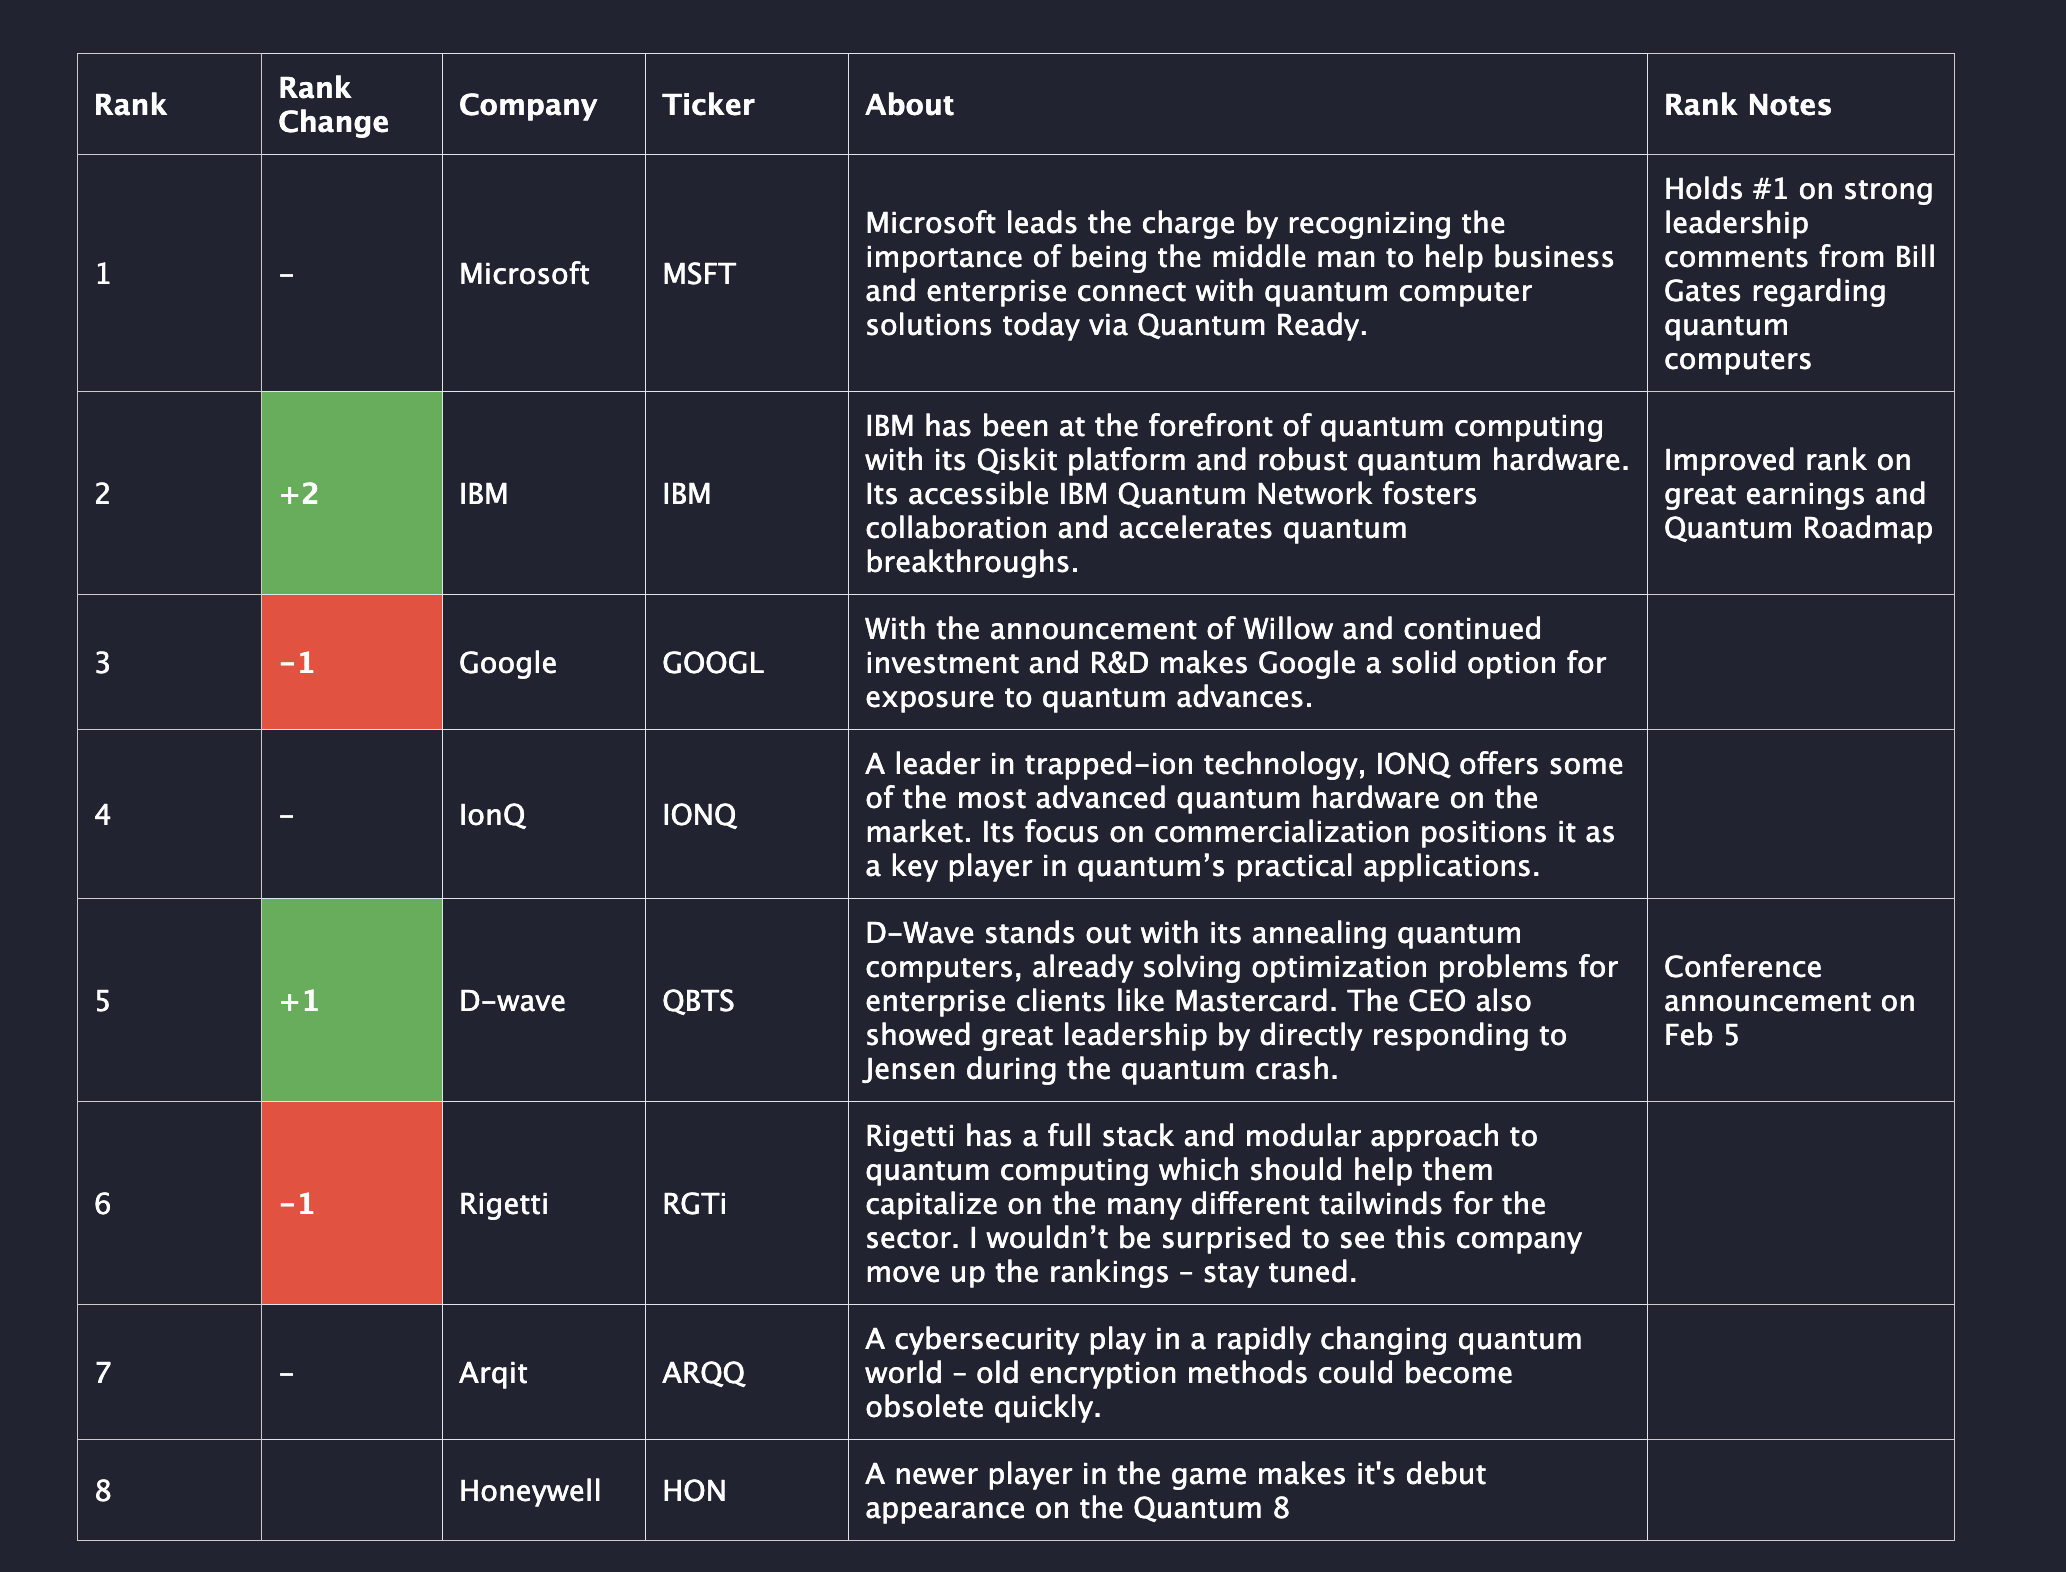Click the Rank column header

point(130,105)
